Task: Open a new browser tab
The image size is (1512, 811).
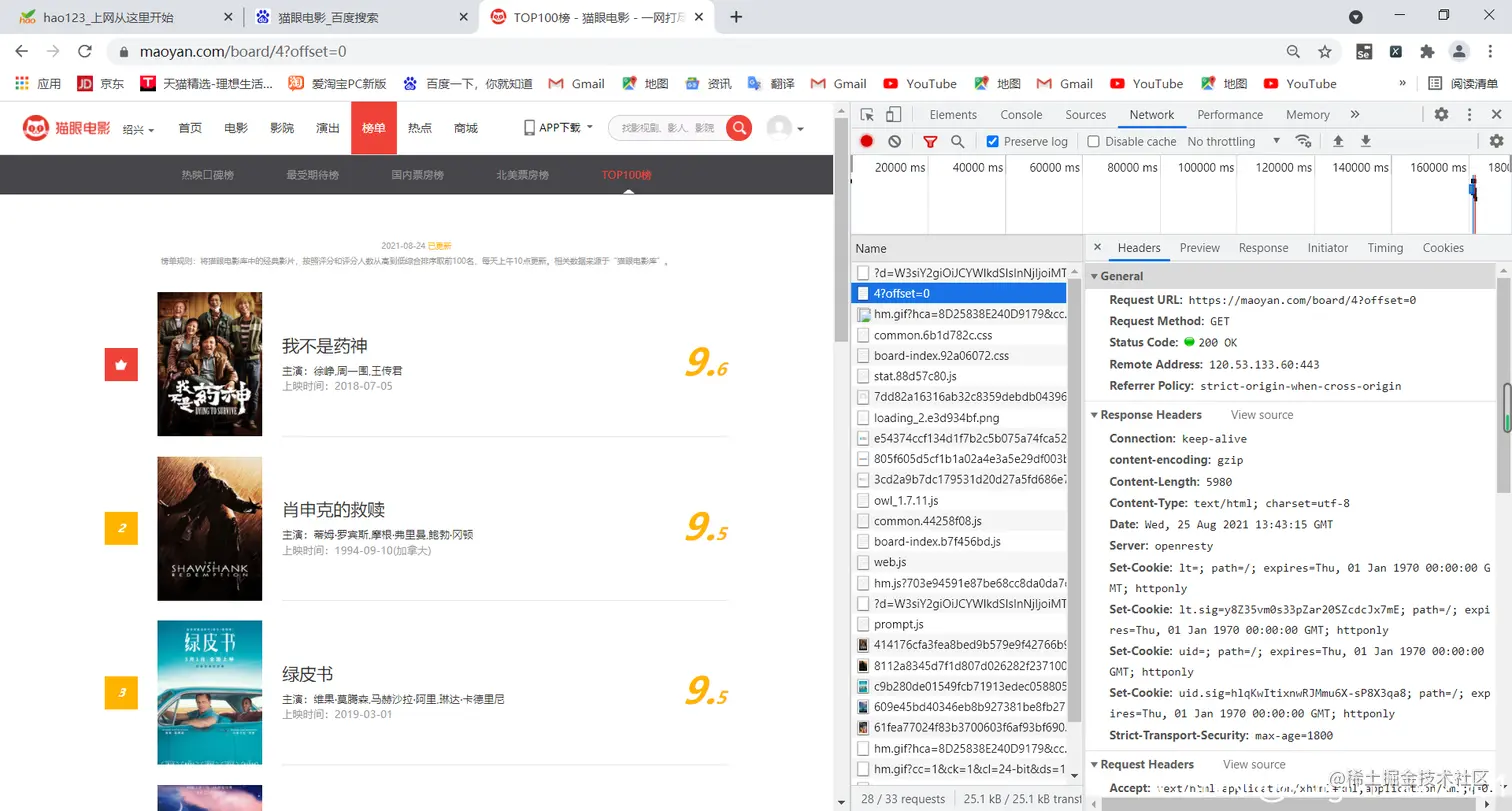Action: [736, 17]
